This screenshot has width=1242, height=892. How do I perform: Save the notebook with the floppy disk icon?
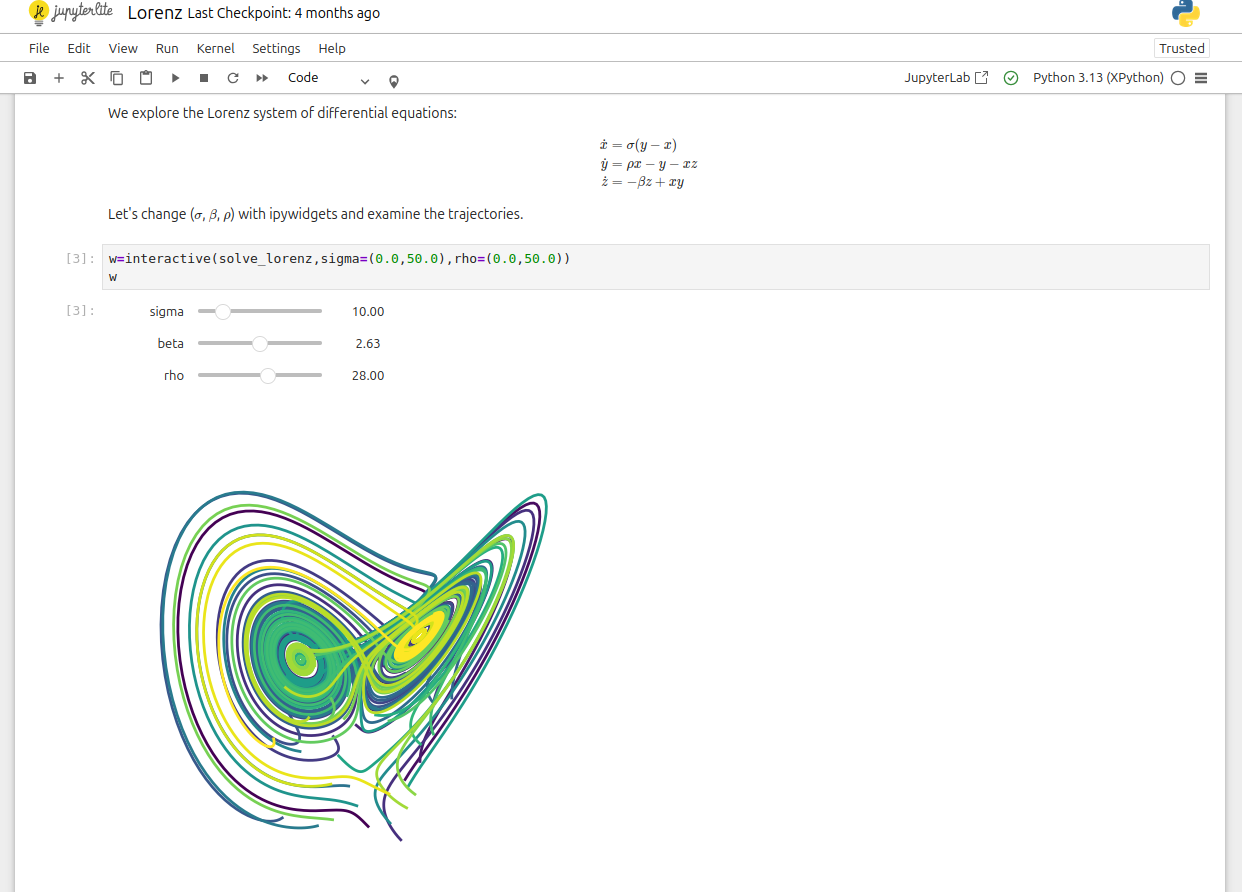coord(30,78)
